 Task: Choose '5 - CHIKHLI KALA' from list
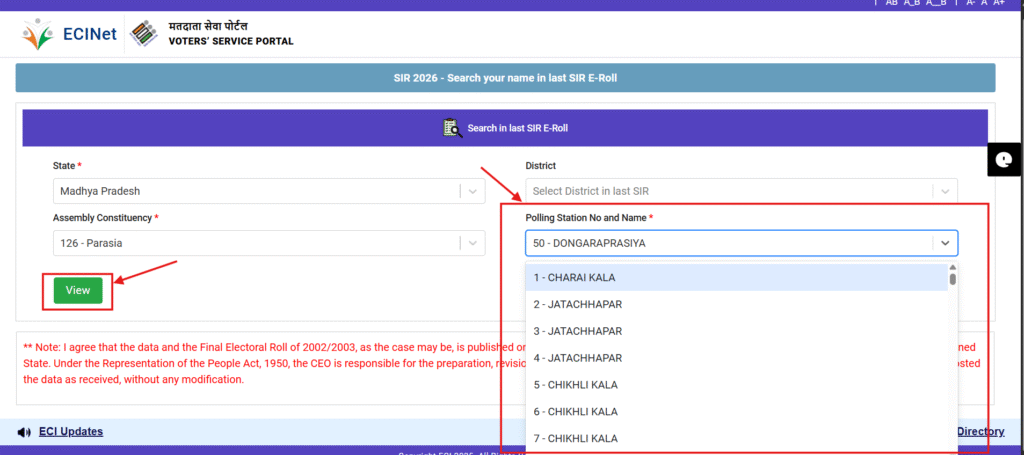[x=736, y=384]
